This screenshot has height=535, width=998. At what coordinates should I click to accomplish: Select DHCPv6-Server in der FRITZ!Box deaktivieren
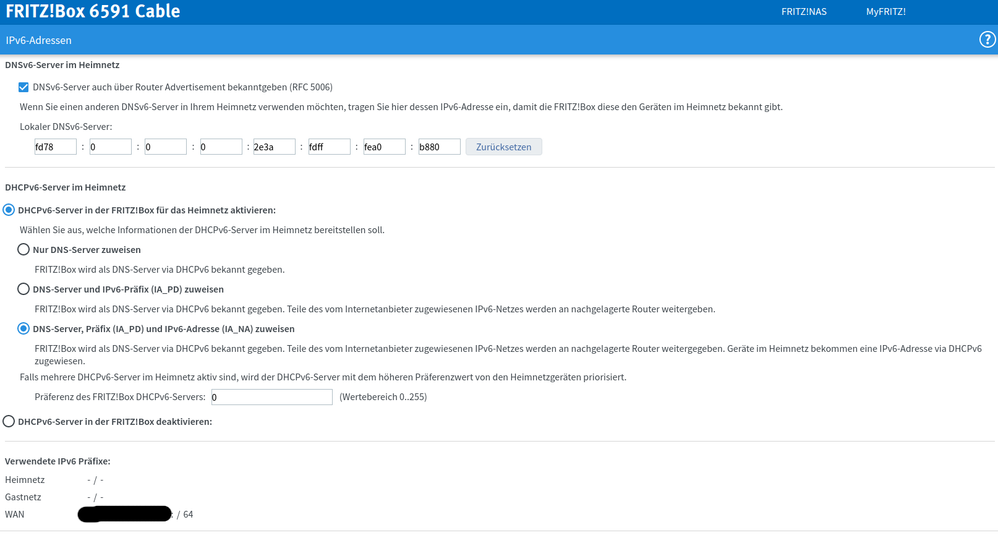pyautogui.click(x=9, y=421)
